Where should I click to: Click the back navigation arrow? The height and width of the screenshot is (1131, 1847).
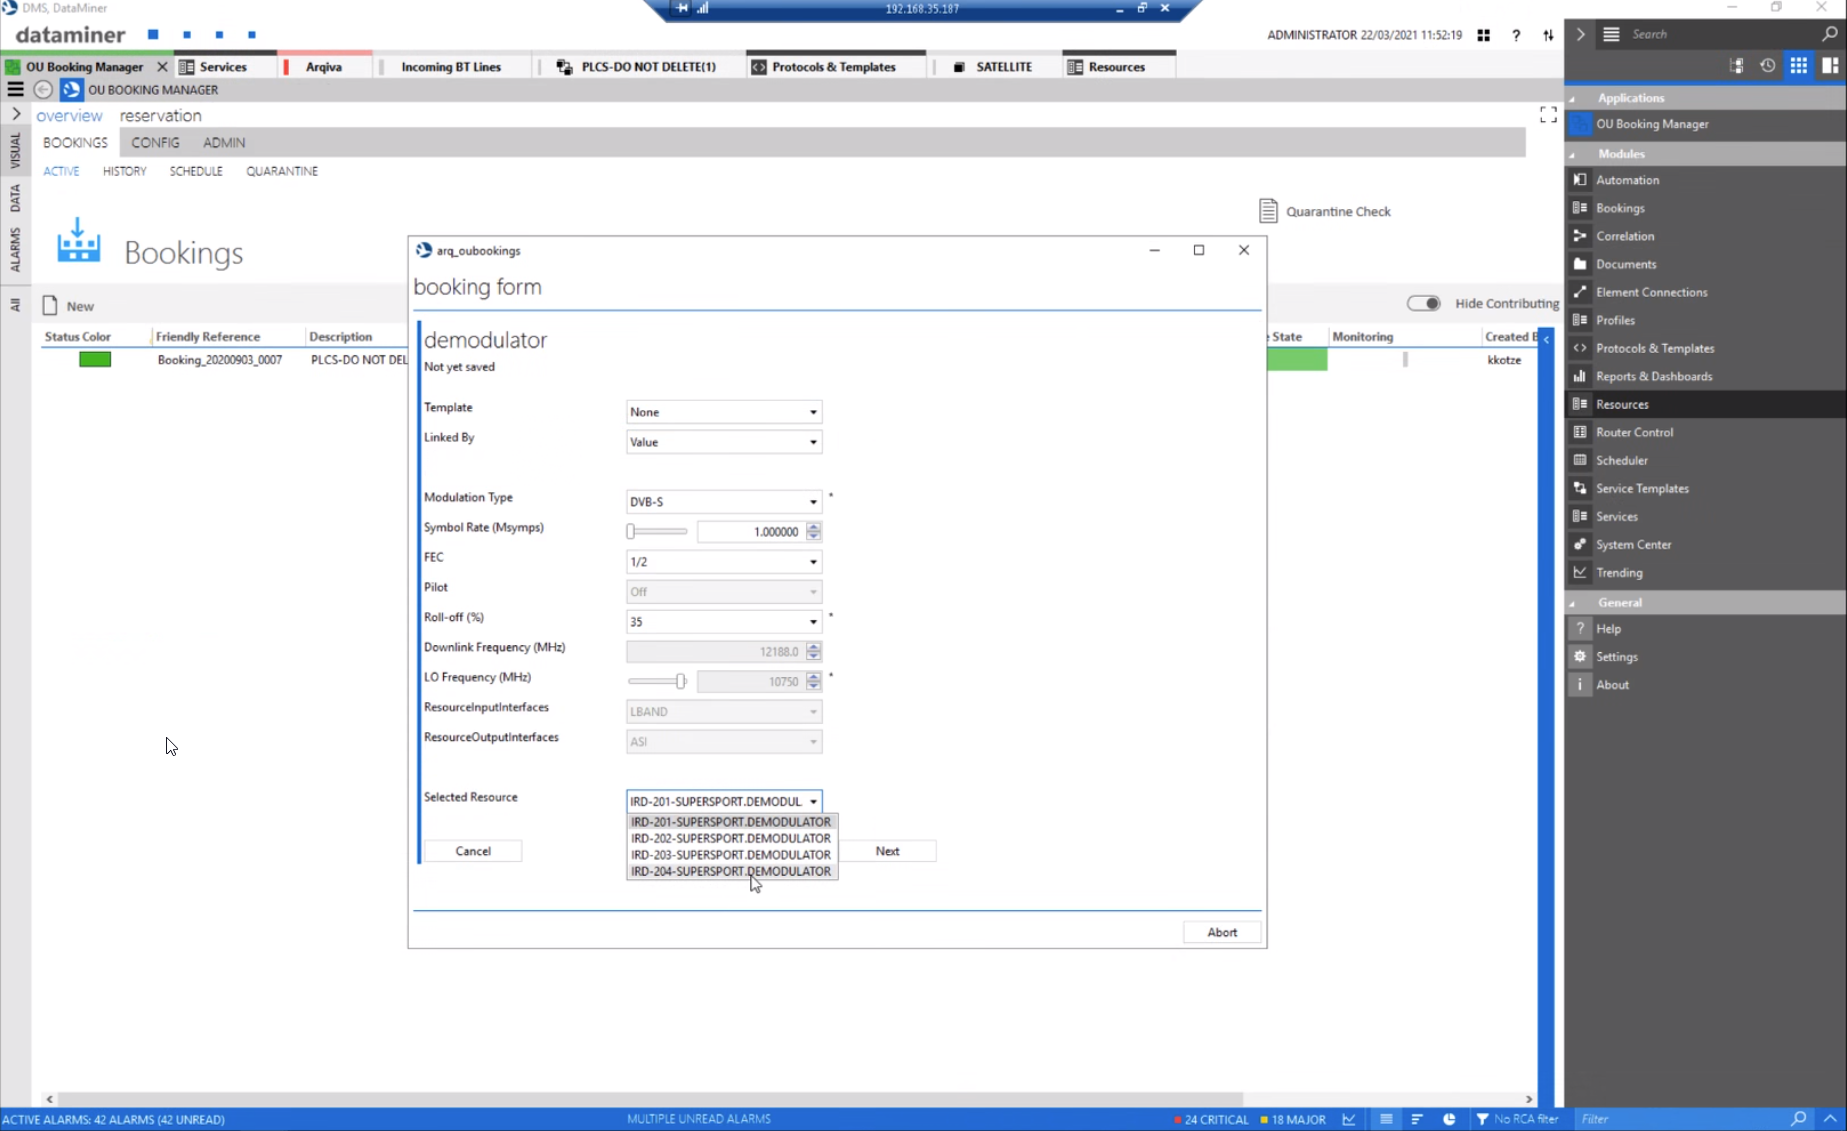[x=43, y=90]
